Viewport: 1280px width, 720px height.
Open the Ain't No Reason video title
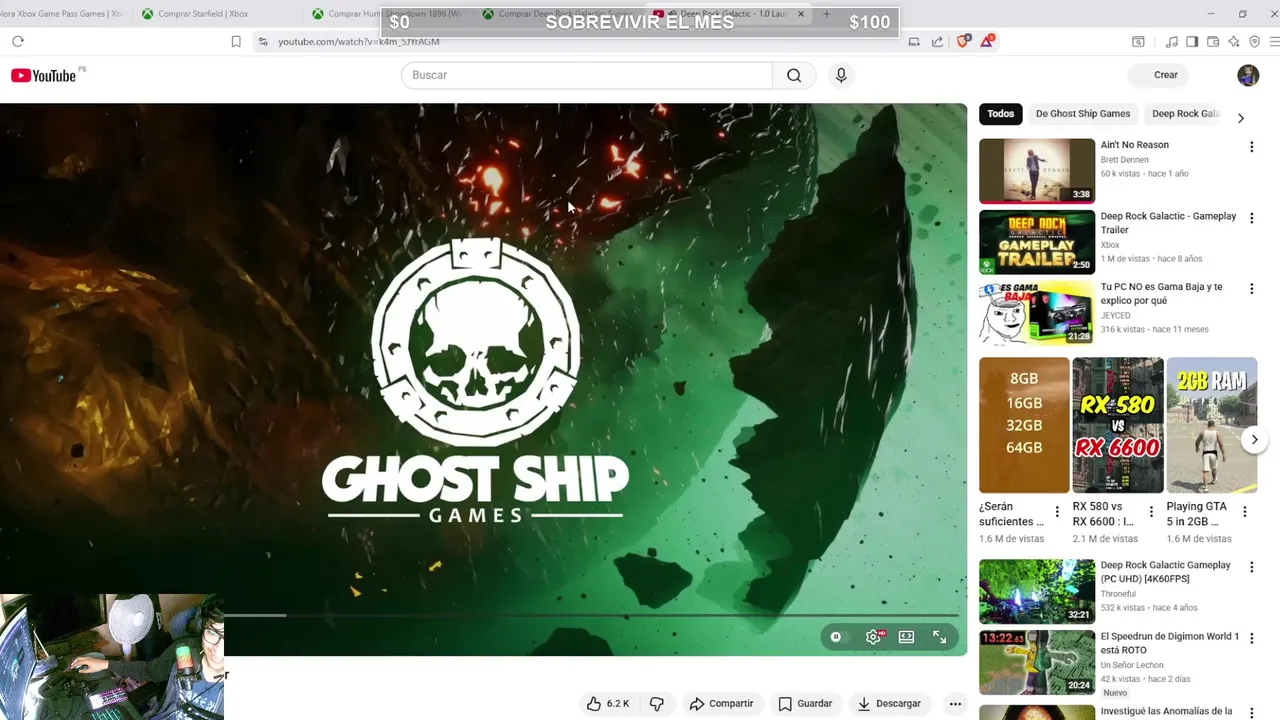(x=1134, y=145)
